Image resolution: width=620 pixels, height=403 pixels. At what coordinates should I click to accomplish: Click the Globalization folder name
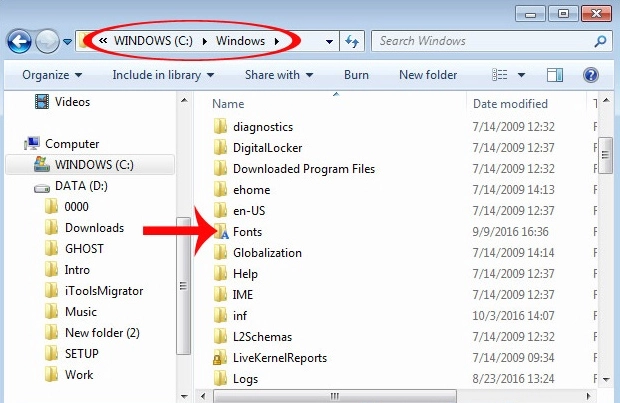click(x=267, y=253)
